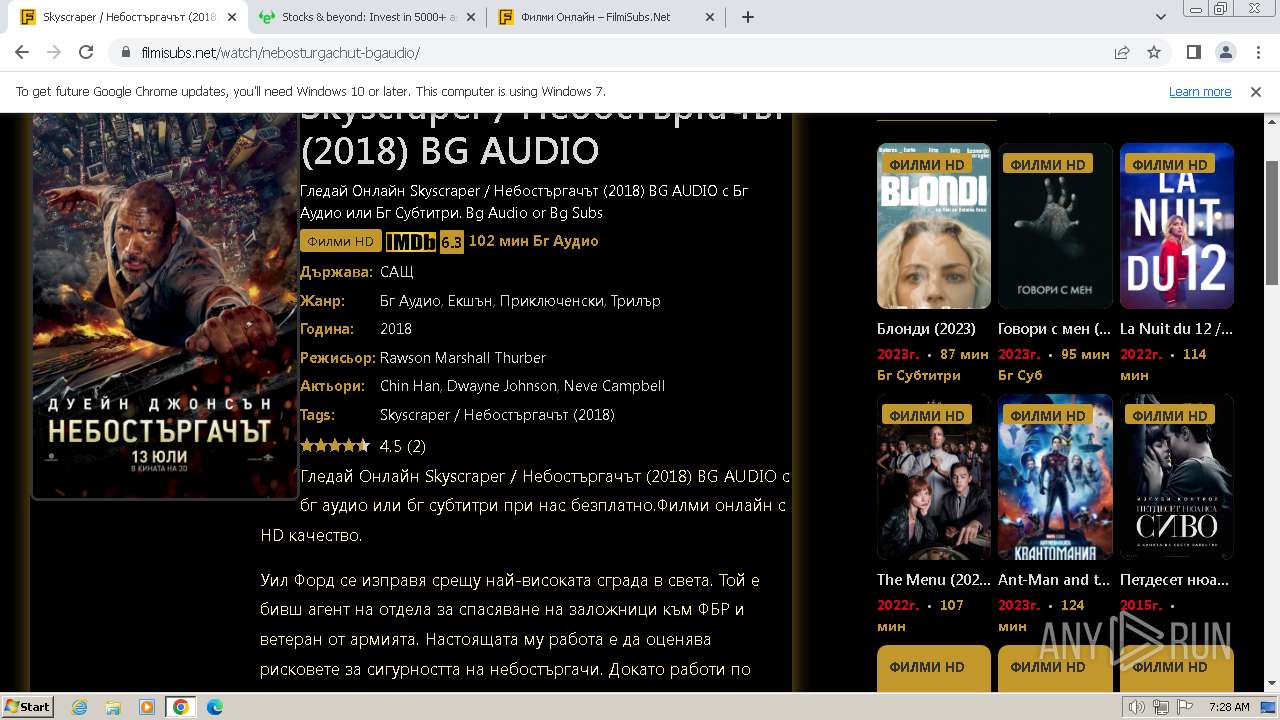Open the browser side panel

pyautogui.click(x=1193, y=52)
